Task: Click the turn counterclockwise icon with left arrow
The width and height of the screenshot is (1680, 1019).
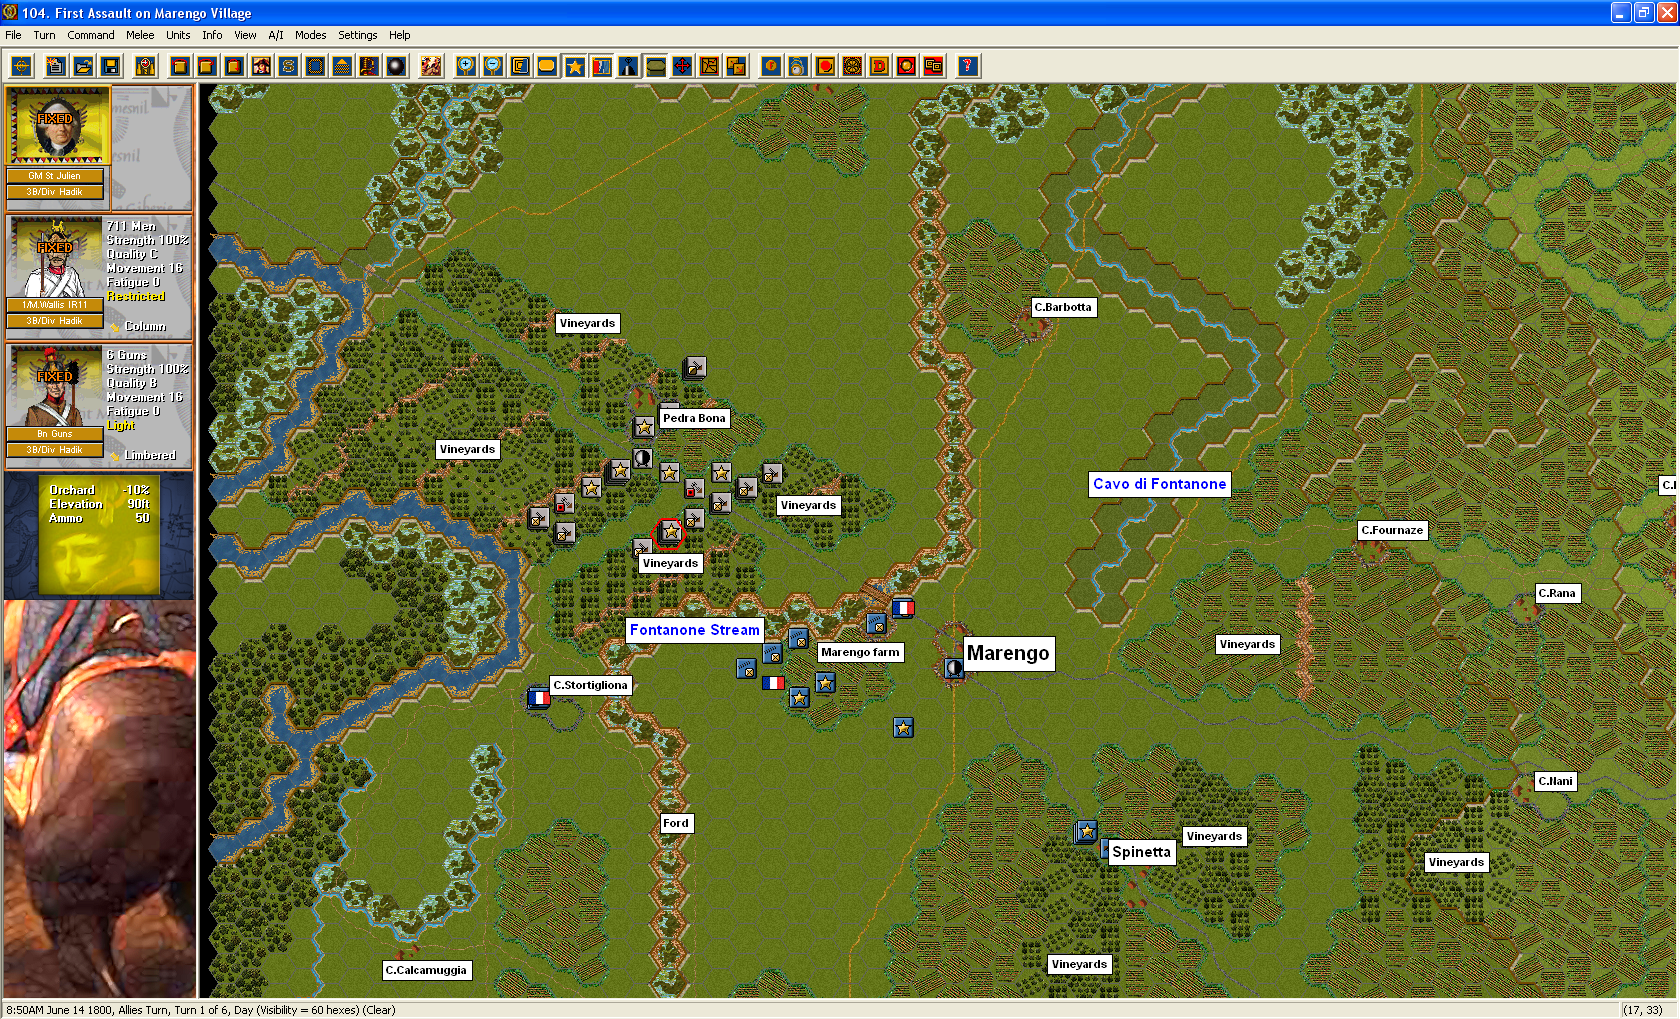Action: tap(180, 66)
